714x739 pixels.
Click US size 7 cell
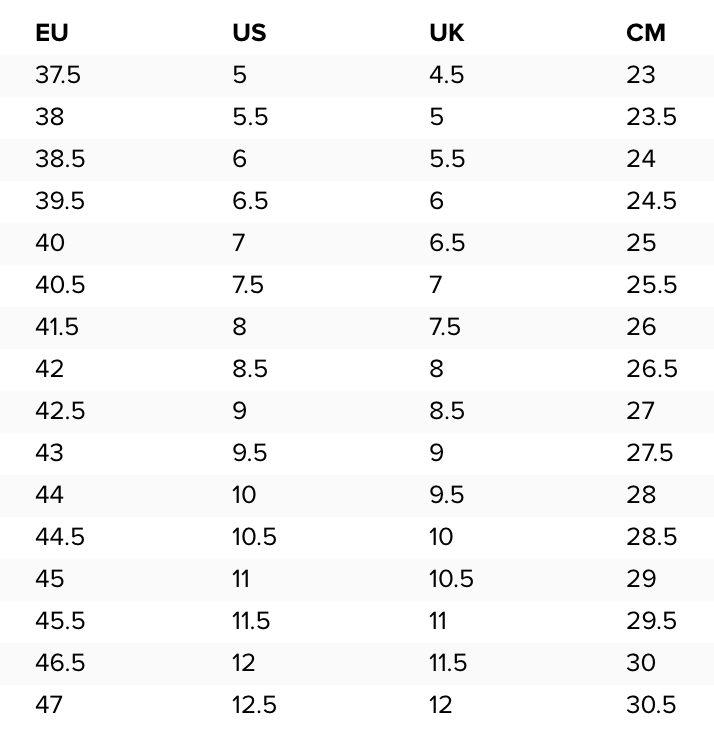(239, 243)
